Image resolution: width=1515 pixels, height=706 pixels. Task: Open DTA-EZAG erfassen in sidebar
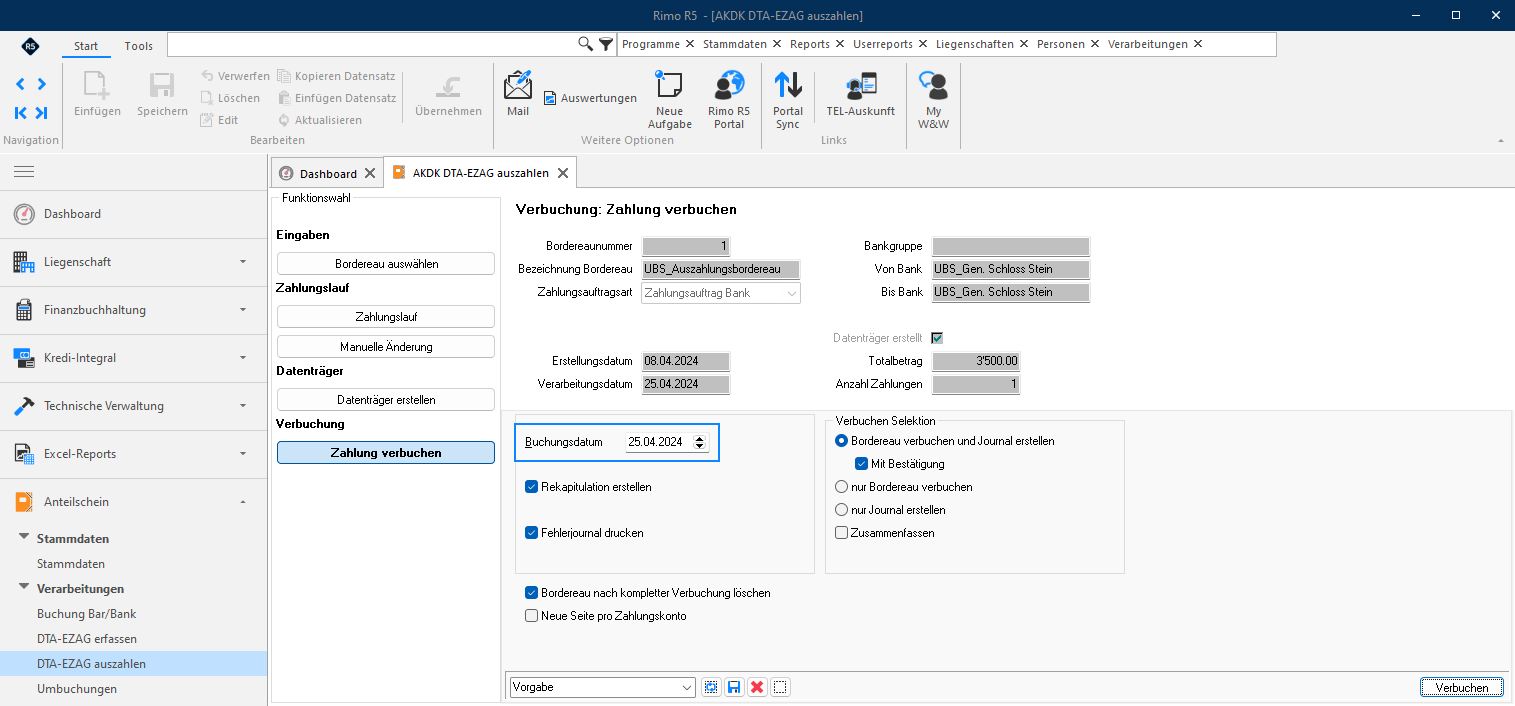pos(87,638)
